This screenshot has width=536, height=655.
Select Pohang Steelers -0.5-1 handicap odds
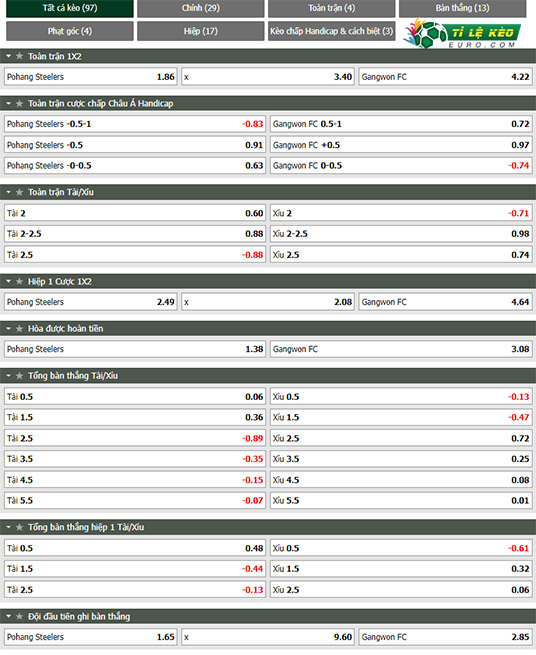click(135, 124)
